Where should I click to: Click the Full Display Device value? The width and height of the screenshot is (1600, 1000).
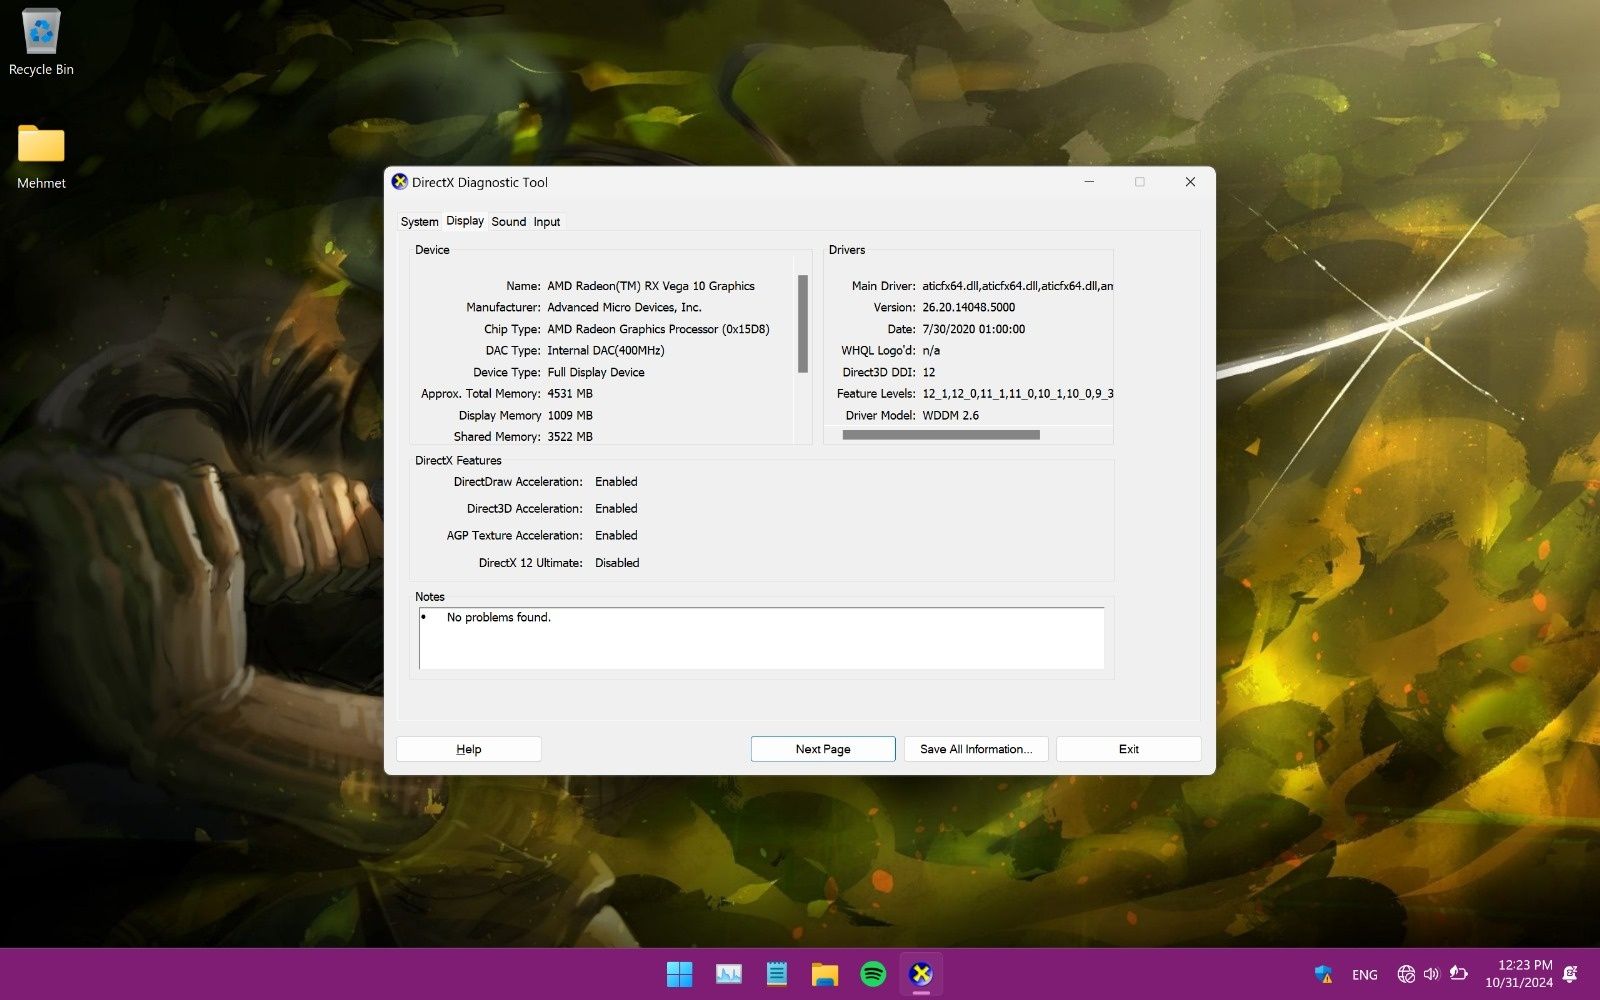[x=596, y=372]
